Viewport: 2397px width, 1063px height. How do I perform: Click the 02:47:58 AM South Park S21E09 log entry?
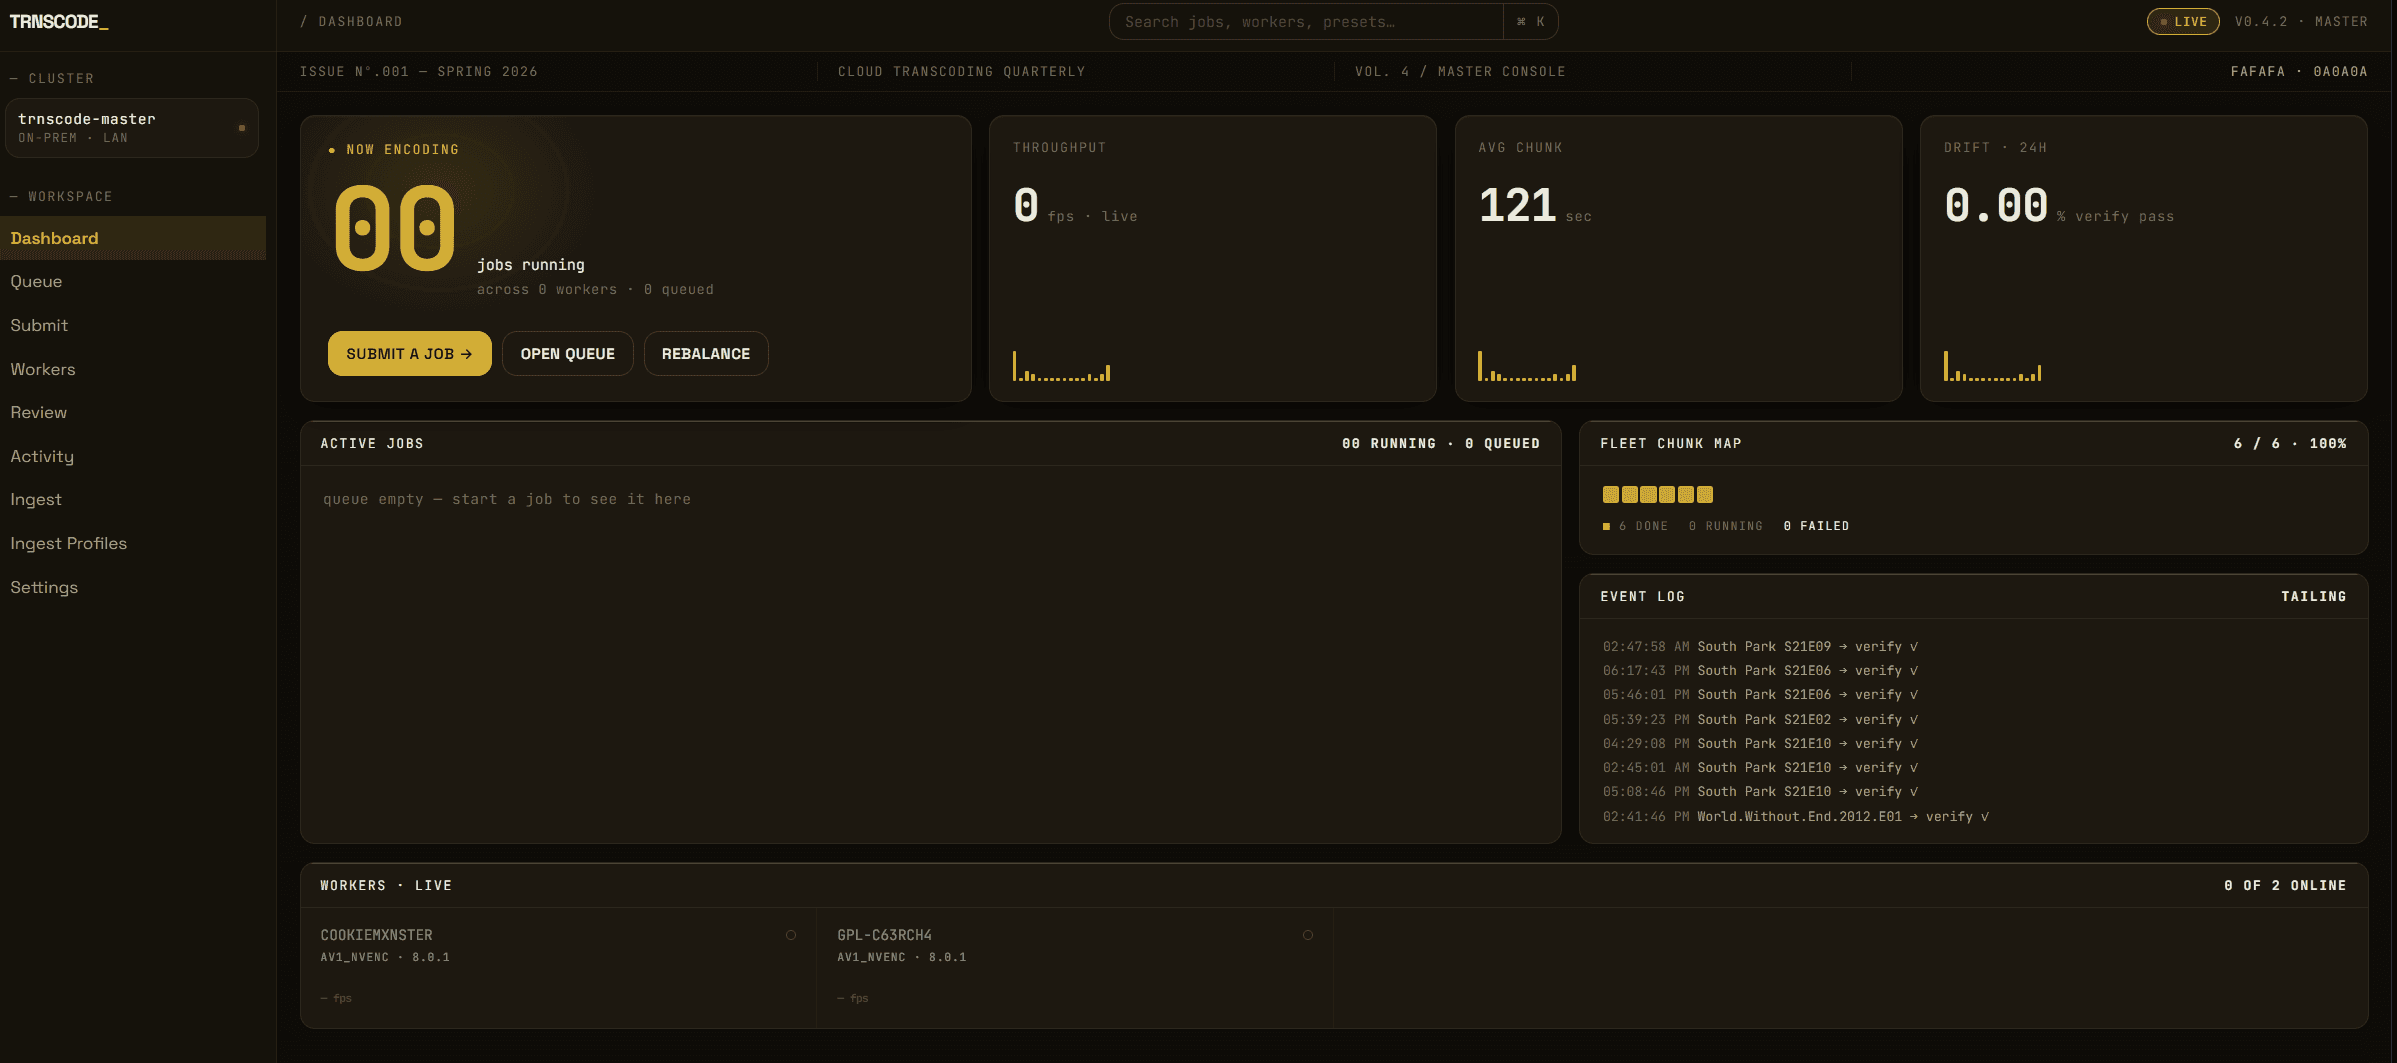(x=1760, y=647)
